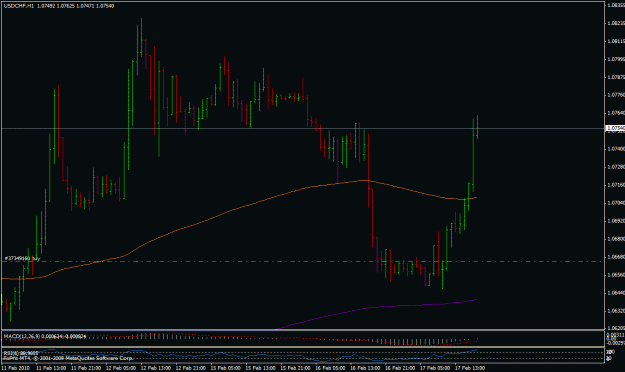Click the 16 Feb 05:00 time label
The image size is (625, 372).
(330, 368)
